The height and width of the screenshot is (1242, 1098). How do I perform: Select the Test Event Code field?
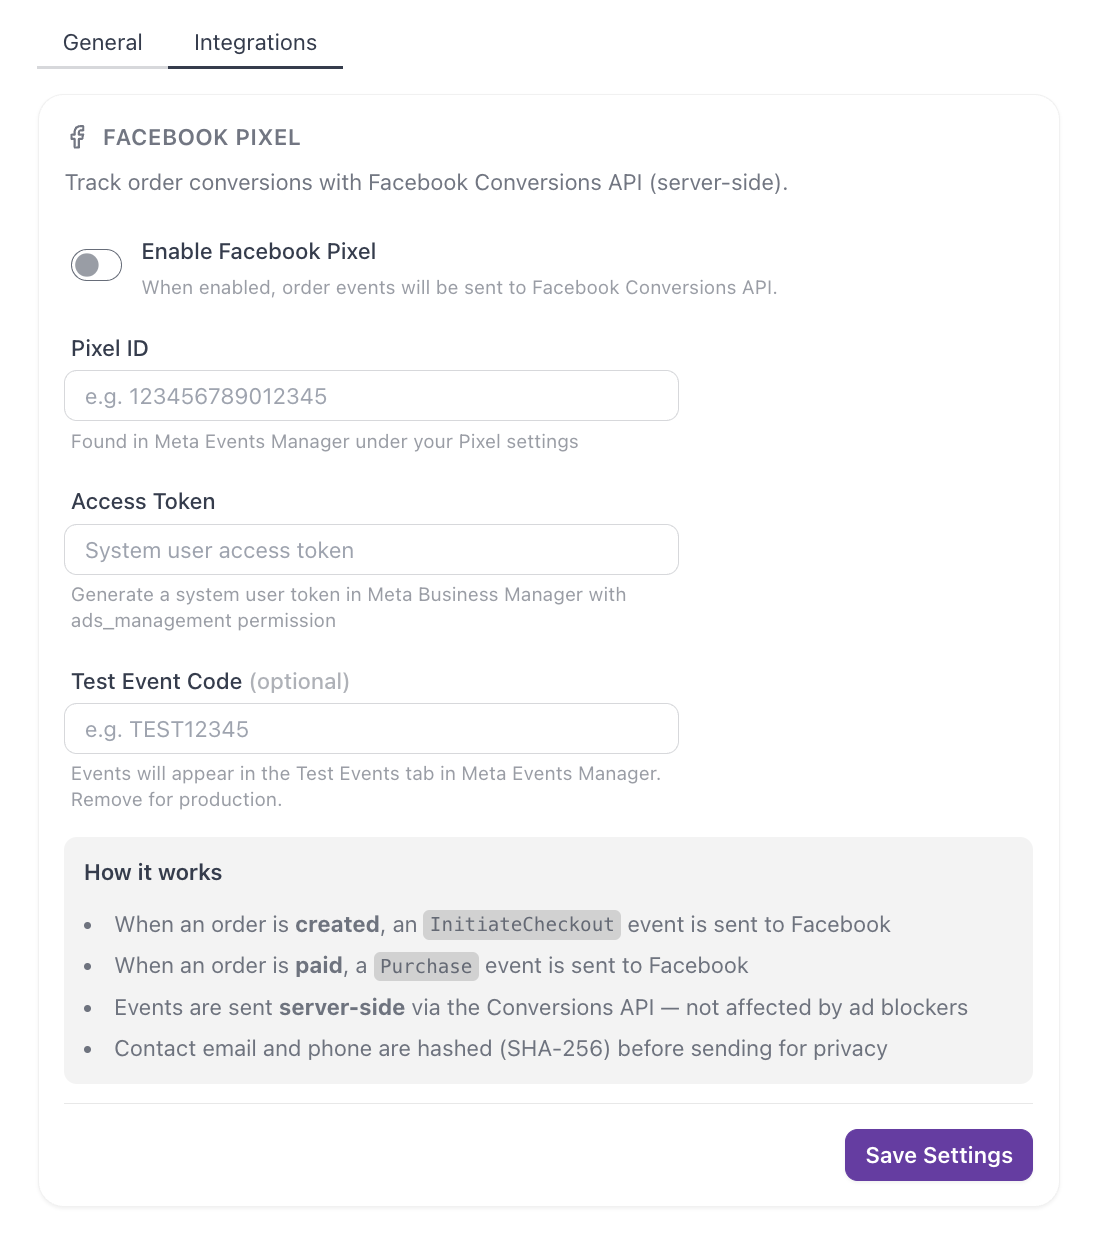click(x=371, y=729)
